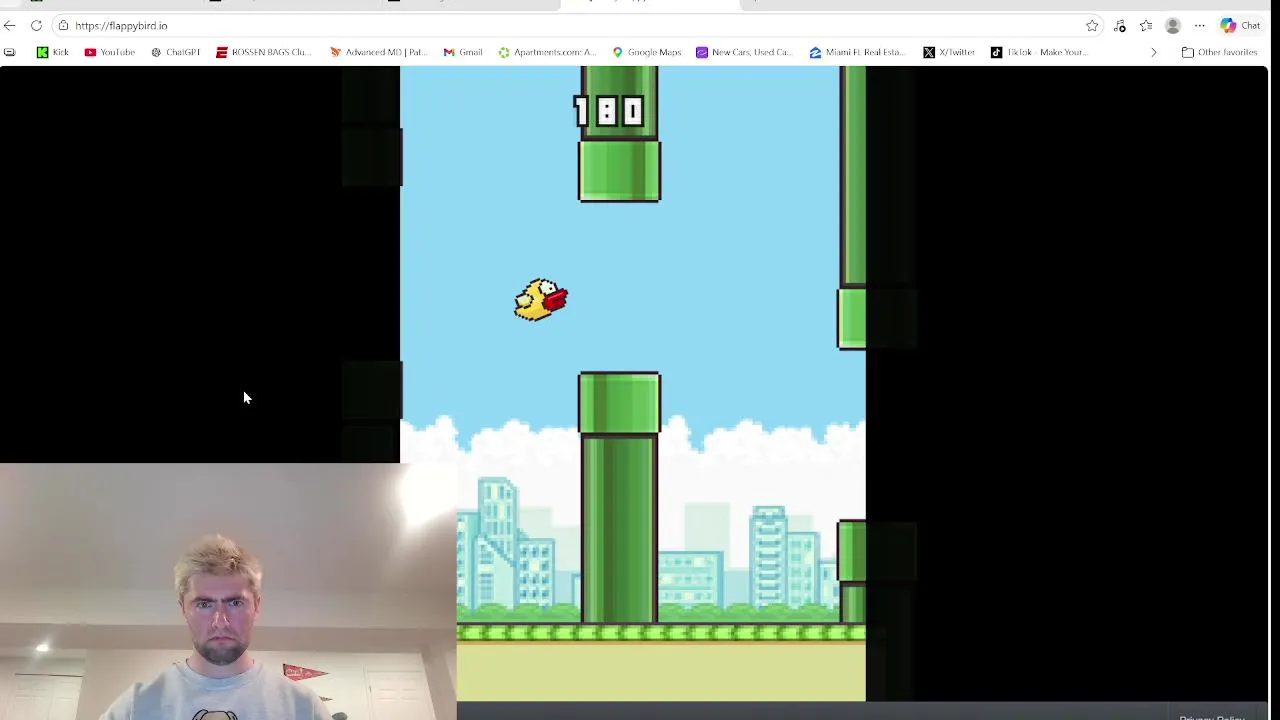Click the webcam overlay of the streamer
1280x720 pixels.
228,592
